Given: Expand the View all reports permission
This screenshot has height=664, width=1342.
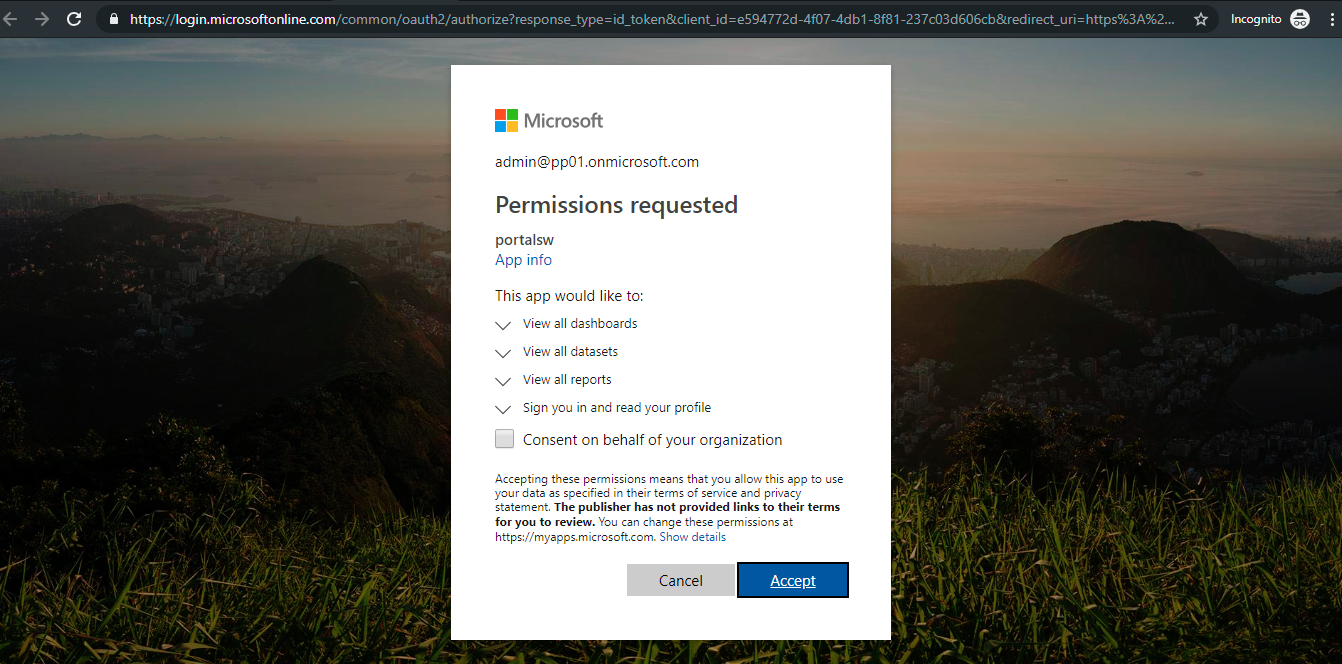Looking at the screenshot, I should point(503,381).
